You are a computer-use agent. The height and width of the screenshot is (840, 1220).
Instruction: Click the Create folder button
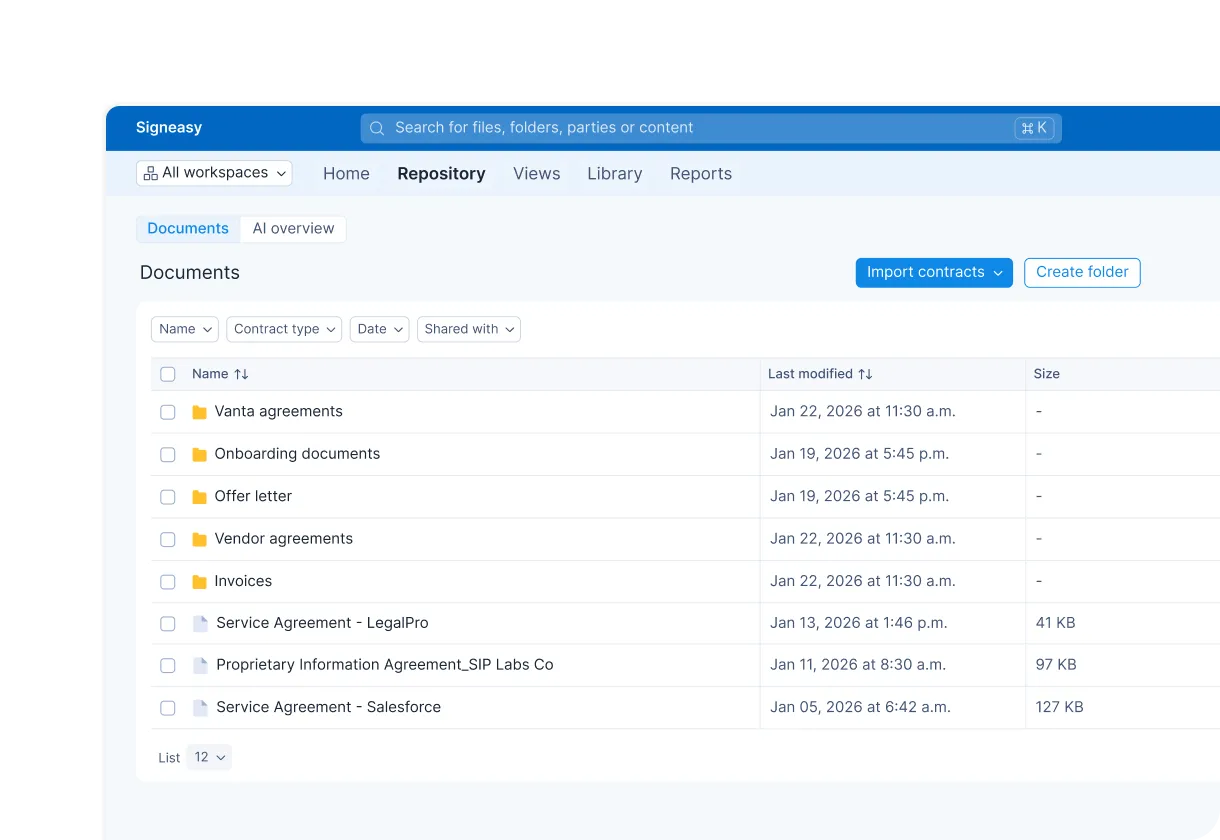[1082, 272]
